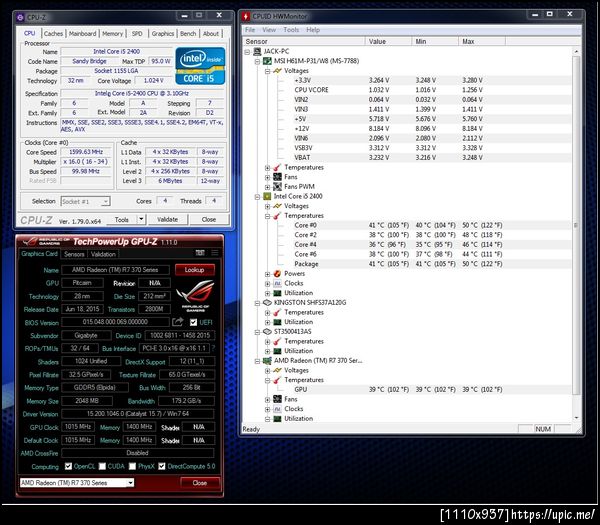Screen dimensions: 600x525
Task: Click the BIOS Version field in GPU-Z
Action: tap(115, 322)
